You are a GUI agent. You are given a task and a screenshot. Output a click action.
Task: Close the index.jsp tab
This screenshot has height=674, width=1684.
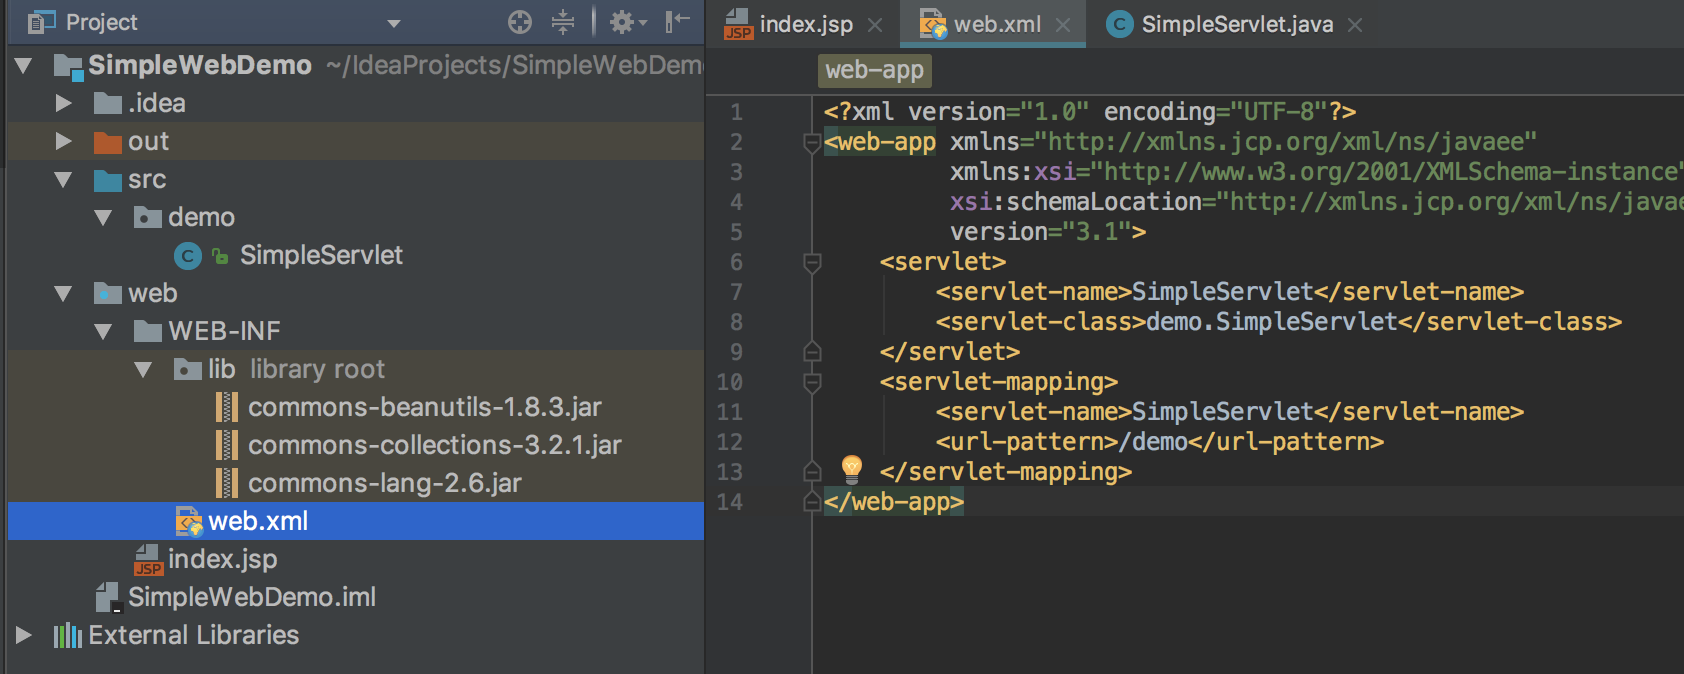[875, 25]
